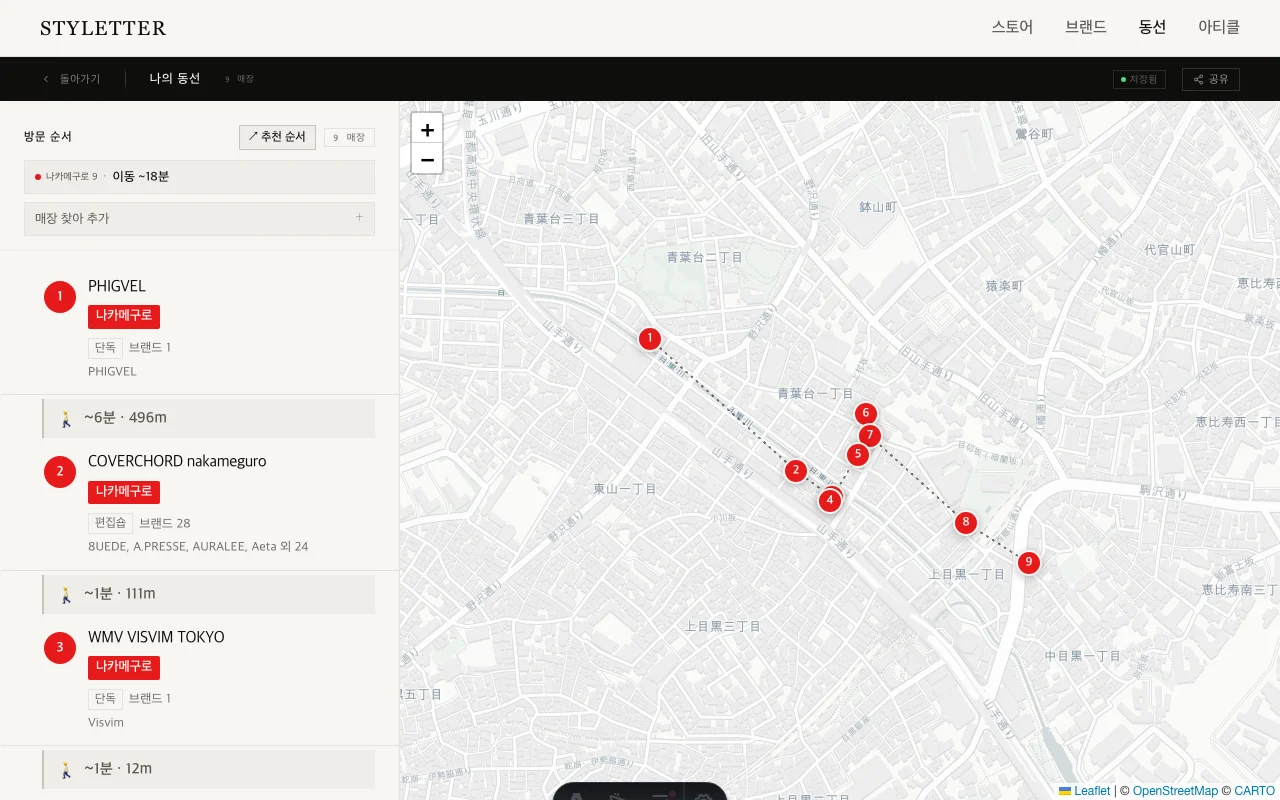Open the 브랜드 menu item
Viewport: 1280px width, 800px height.
pyautogui.click(x=1086, y=28)
